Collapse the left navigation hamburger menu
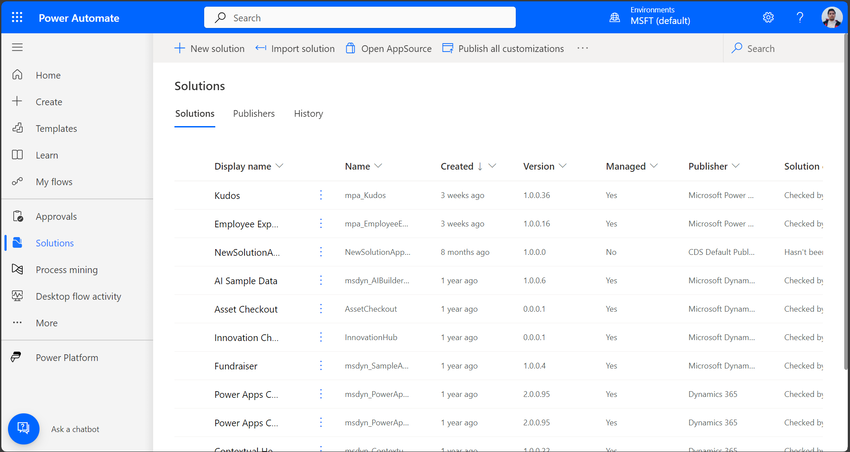The height and width of the screenshot is (452, 850). 17,47
